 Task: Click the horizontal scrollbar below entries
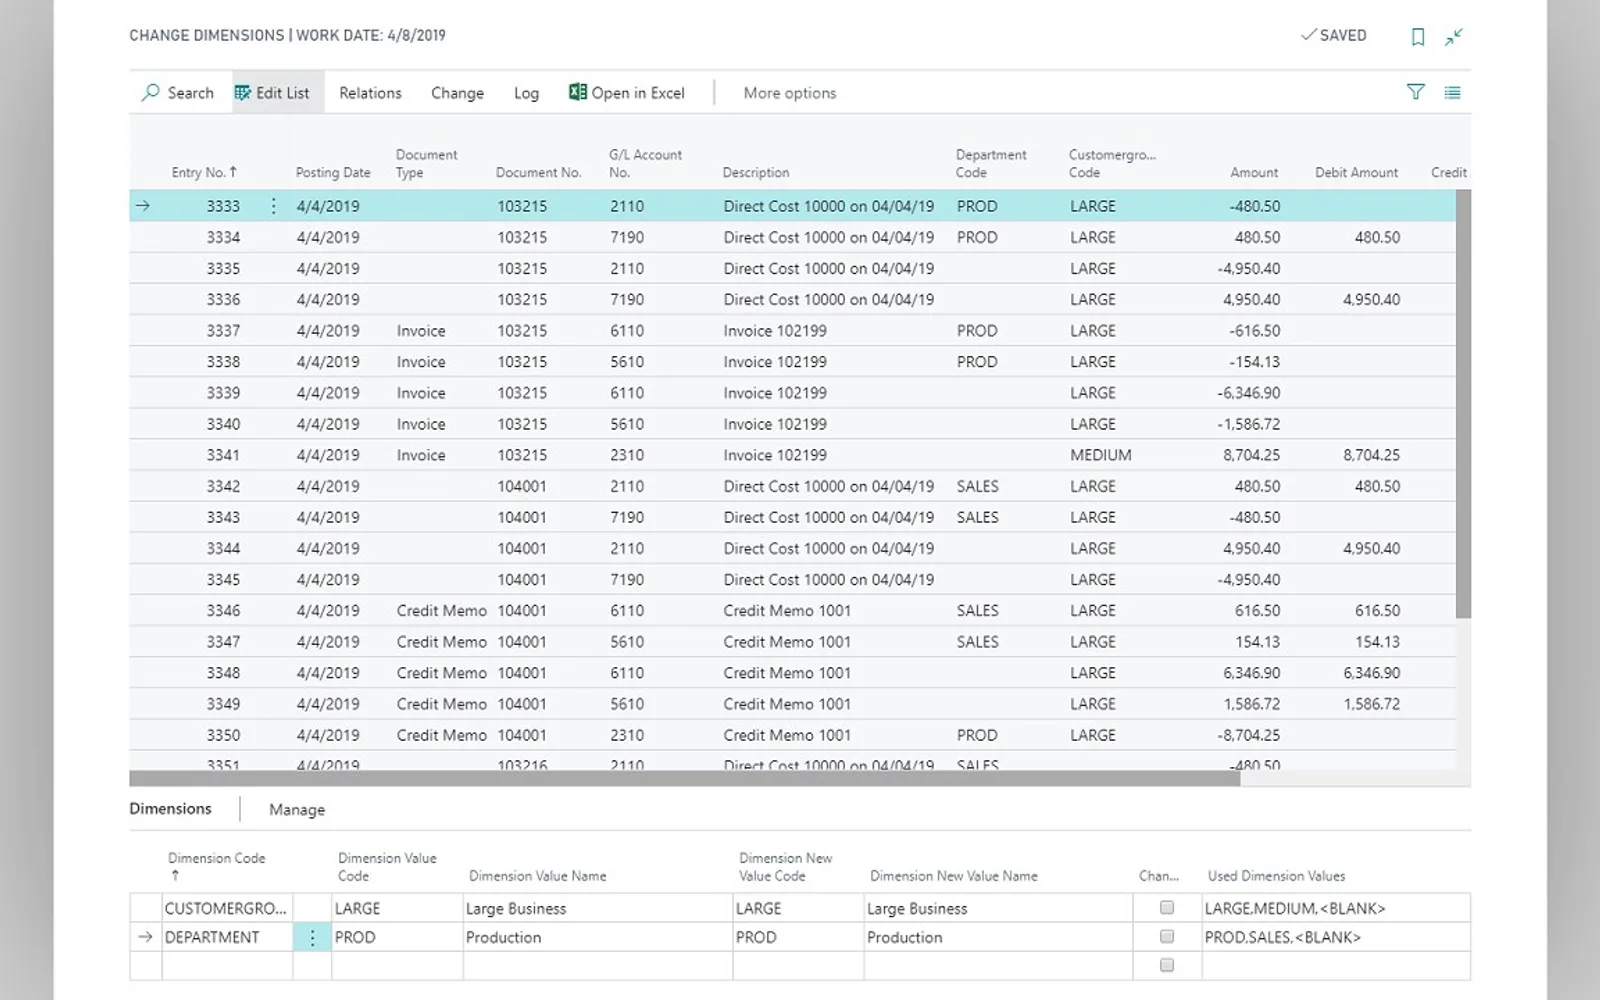click(x=685, y=778)
